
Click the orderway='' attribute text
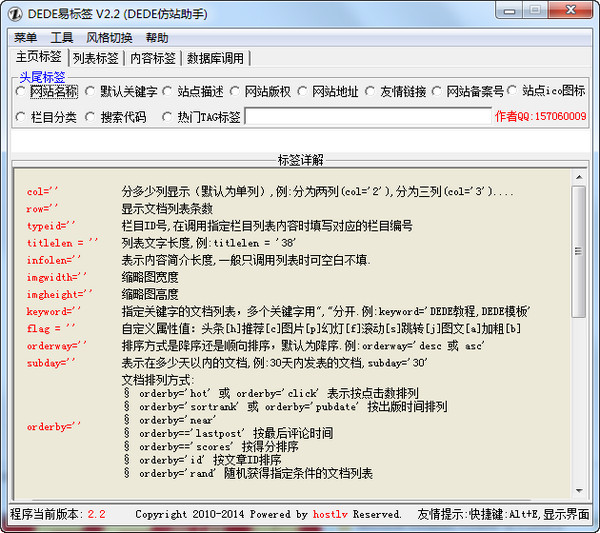coord(57,346)
